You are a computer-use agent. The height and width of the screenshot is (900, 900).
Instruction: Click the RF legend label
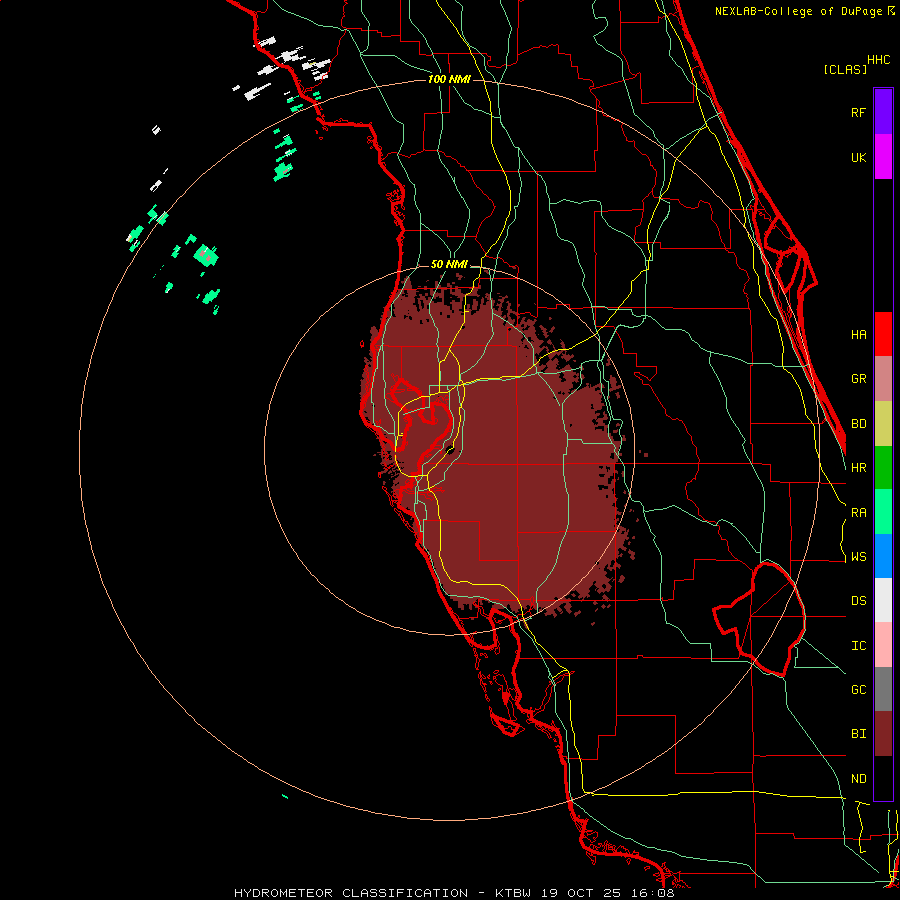coord(858,112)
